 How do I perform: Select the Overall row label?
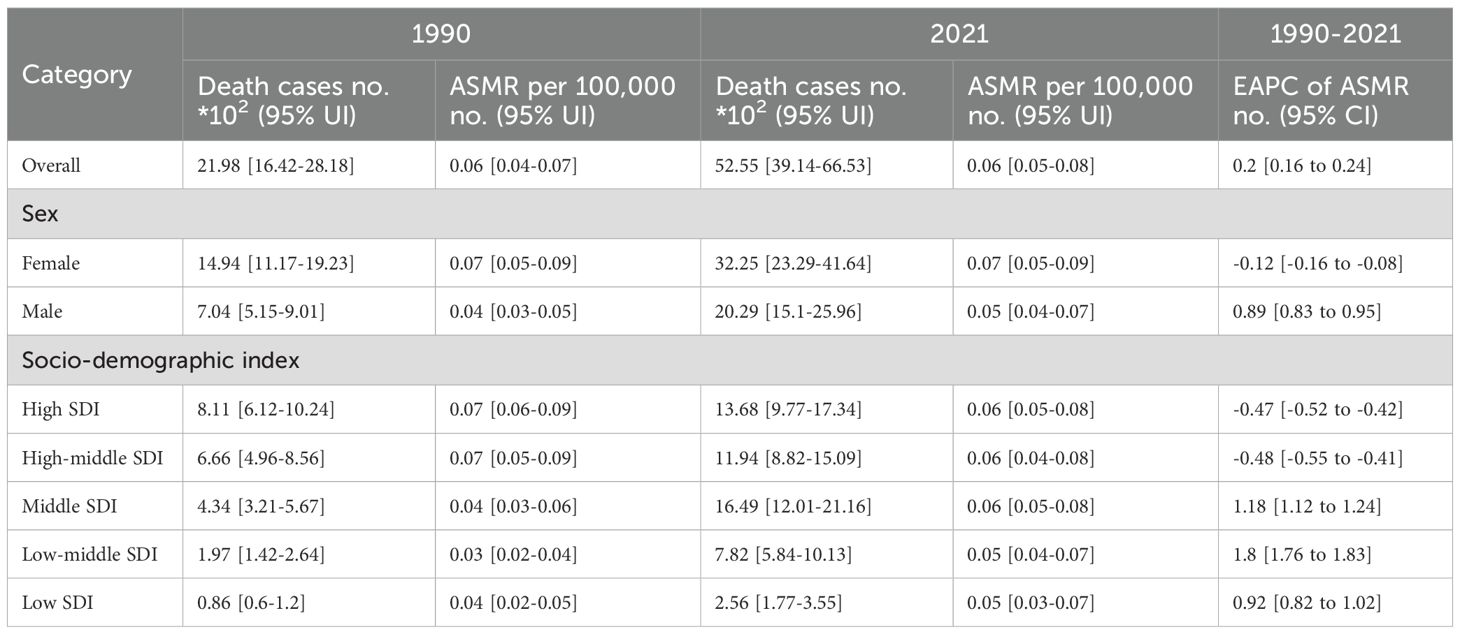(51, 166)
